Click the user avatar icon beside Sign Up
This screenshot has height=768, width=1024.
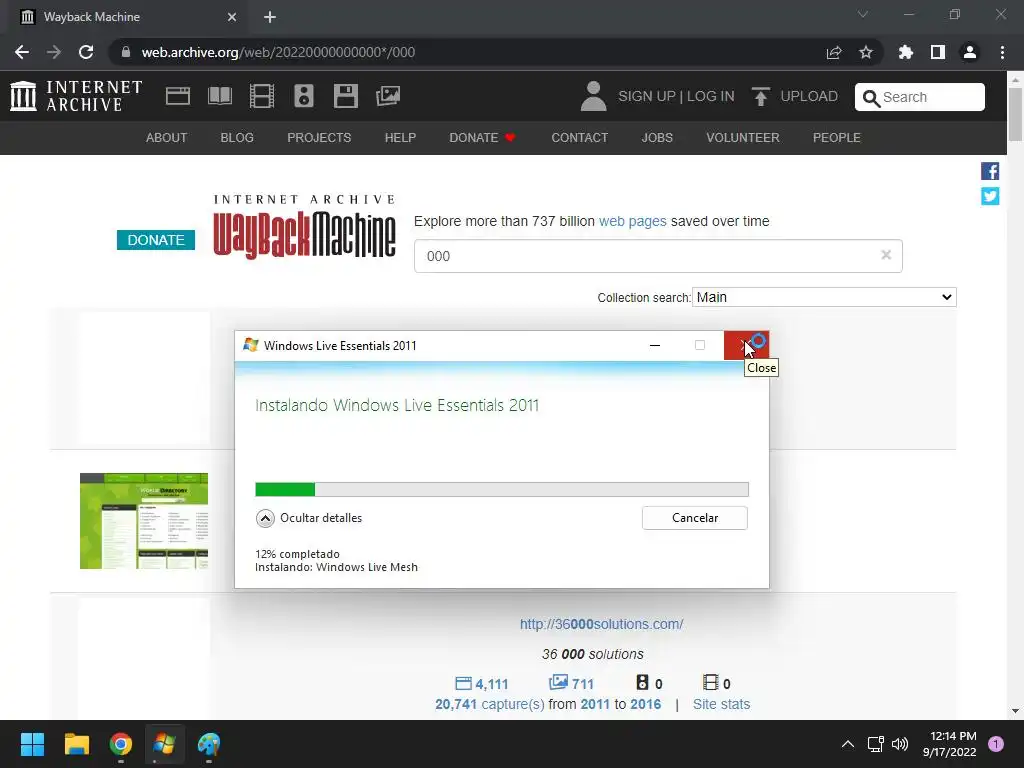593,96
